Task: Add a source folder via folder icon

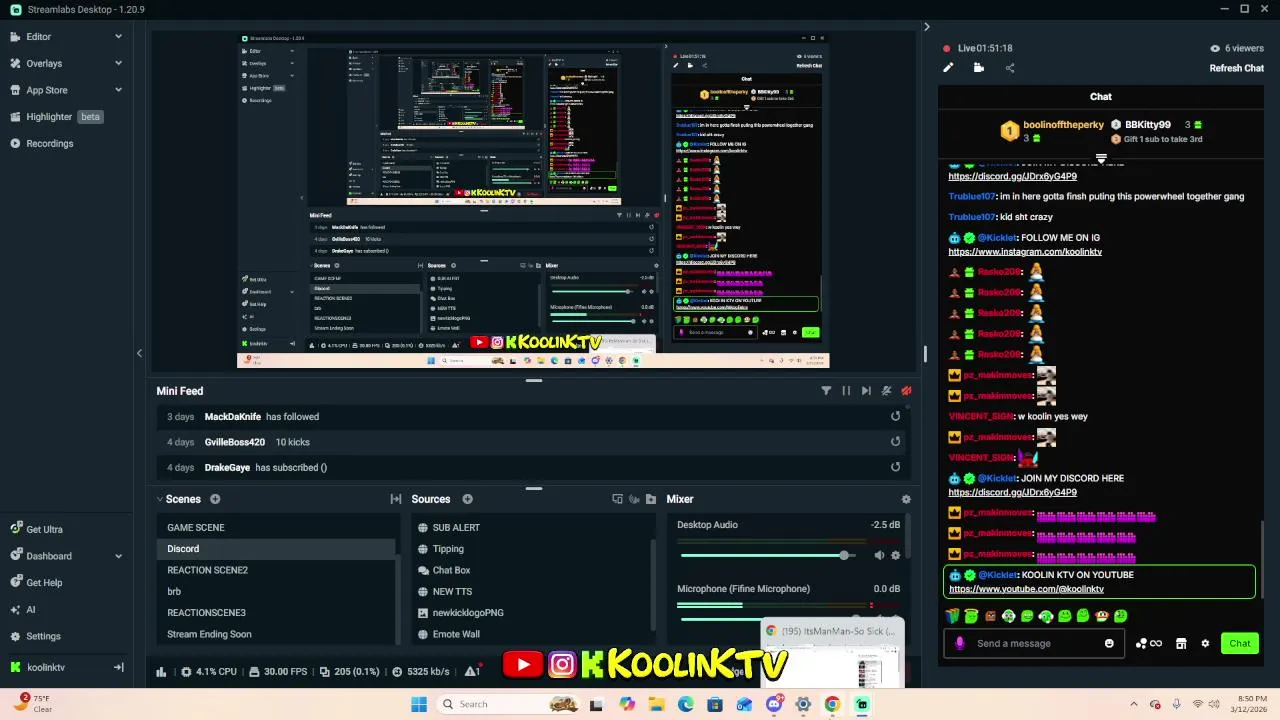Action: coord(651,499)
